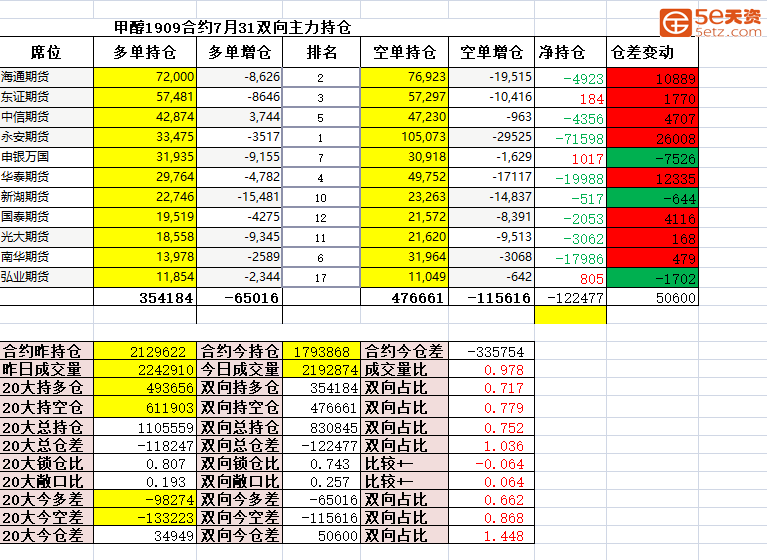The height and width of the screenshot is (560, 767).
Task: Click the 双向敞口比 value 0.257
Action: click(x=321, y=481)
